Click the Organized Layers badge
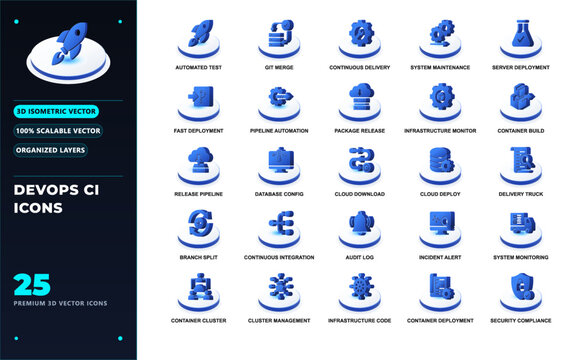 click(x=50, y=150)
